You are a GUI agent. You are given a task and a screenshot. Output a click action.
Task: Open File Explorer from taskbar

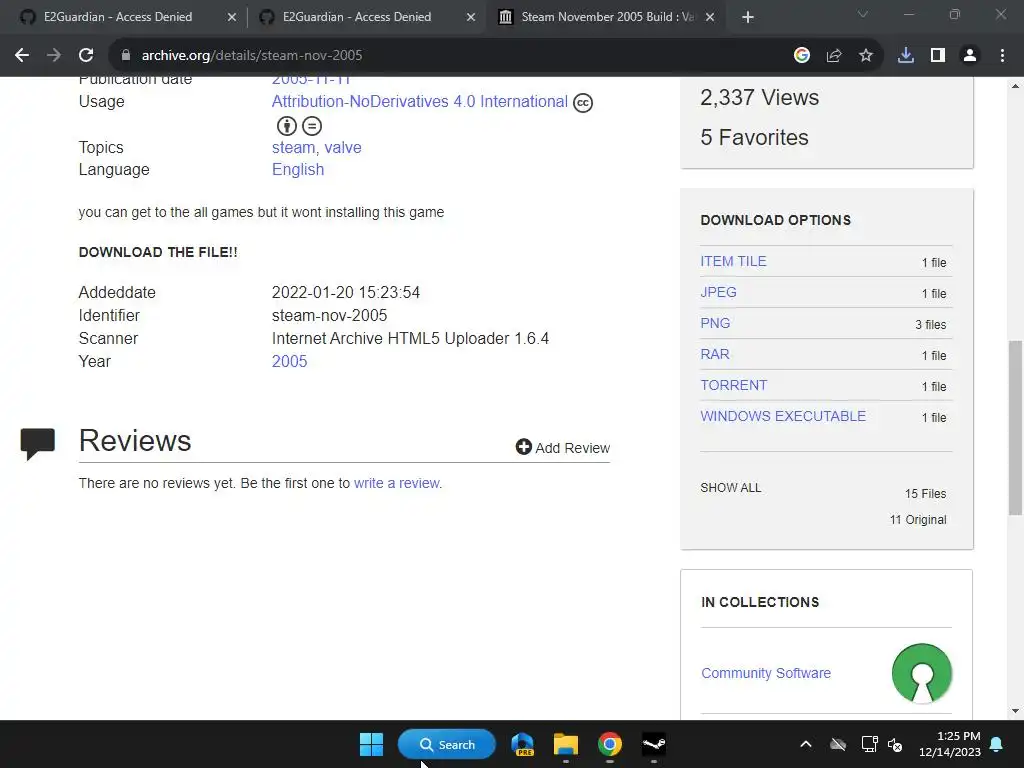click(x=566, y=744)
